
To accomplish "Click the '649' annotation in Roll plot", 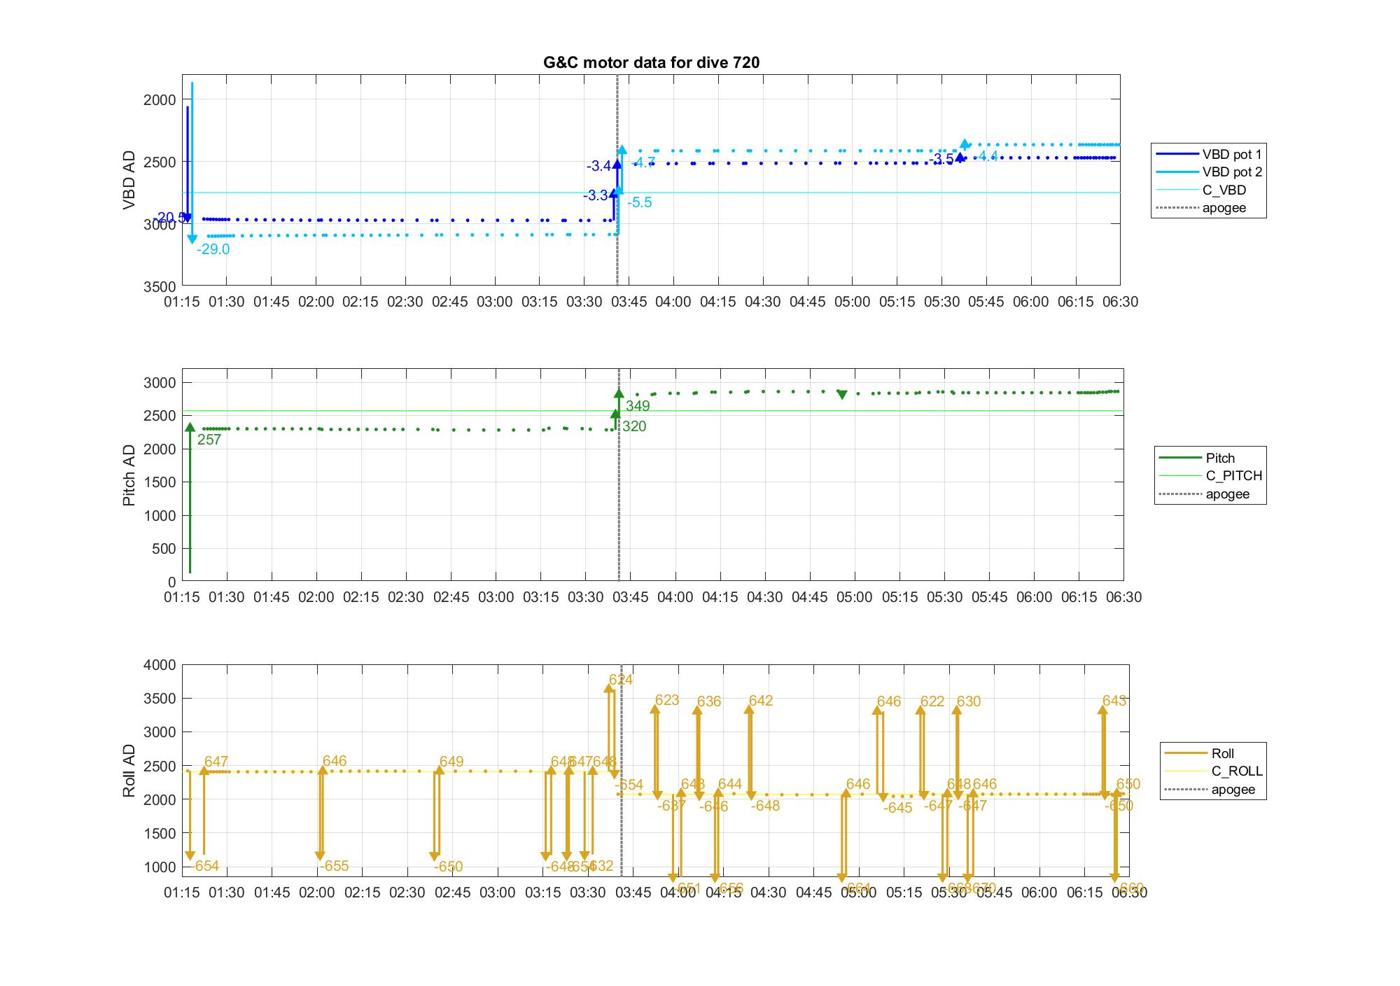I will click(x=451, y=761).
